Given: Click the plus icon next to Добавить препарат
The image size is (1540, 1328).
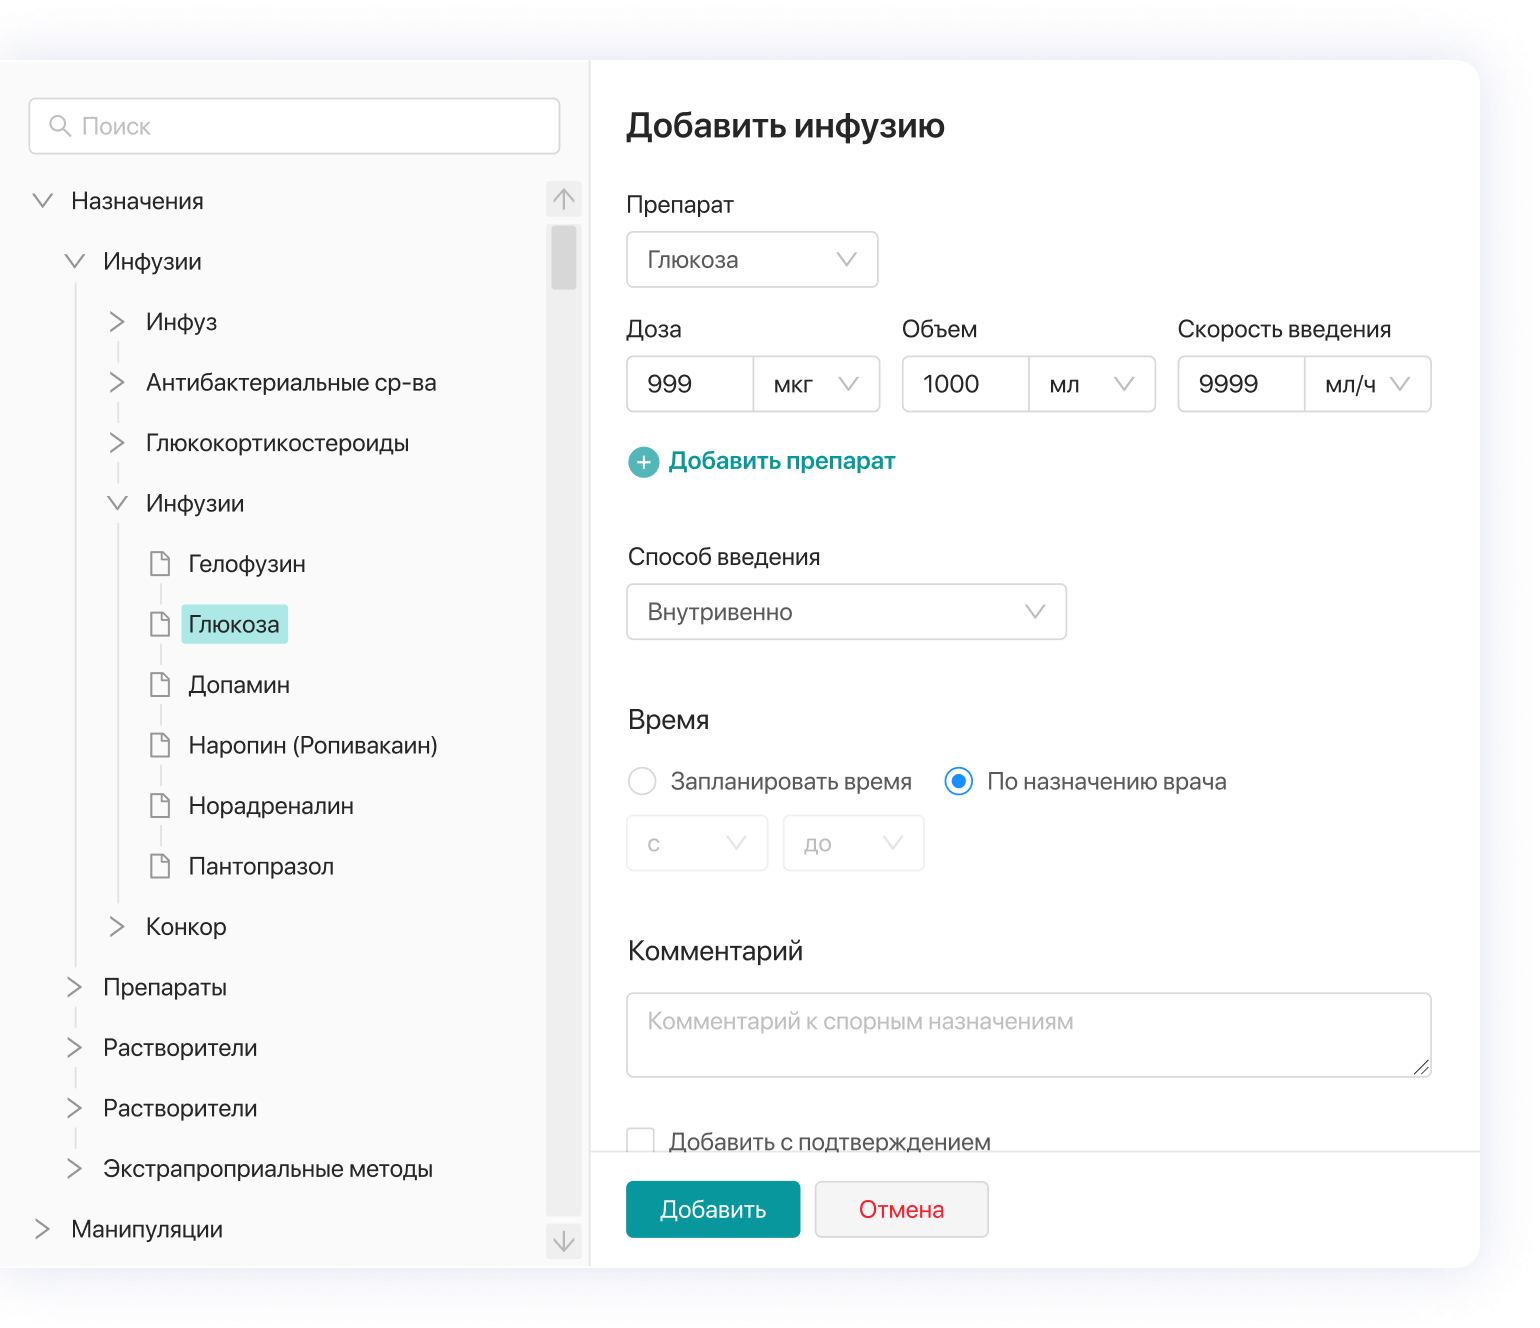Looking at the screenshot, I should (x=643, y=462).
